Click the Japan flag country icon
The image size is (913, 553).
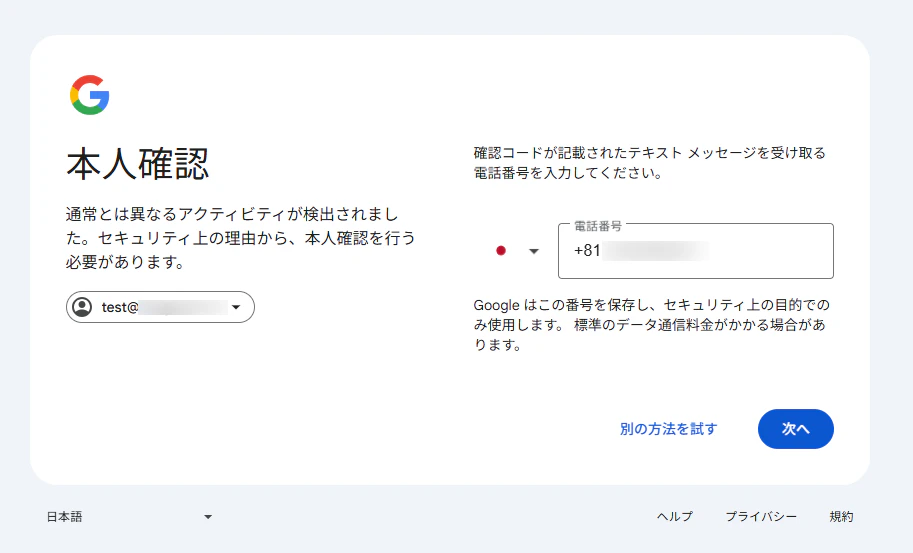[501, 251]
